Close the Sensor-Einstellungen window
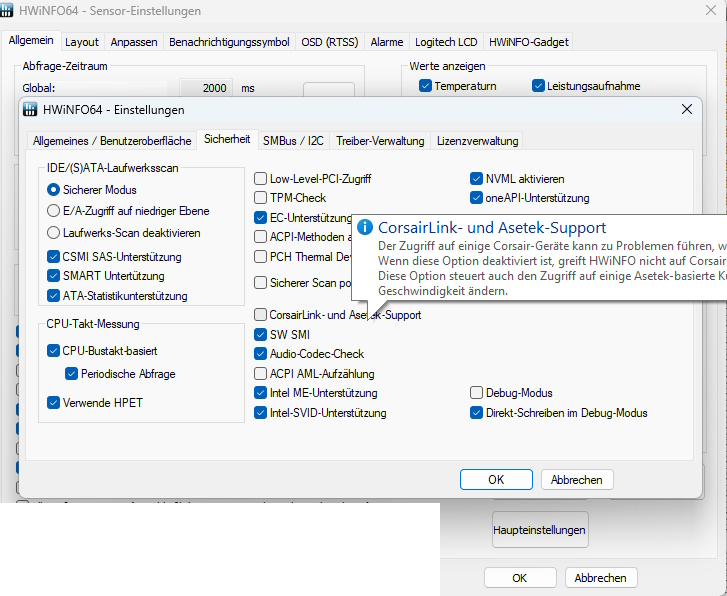 point(710,10)
